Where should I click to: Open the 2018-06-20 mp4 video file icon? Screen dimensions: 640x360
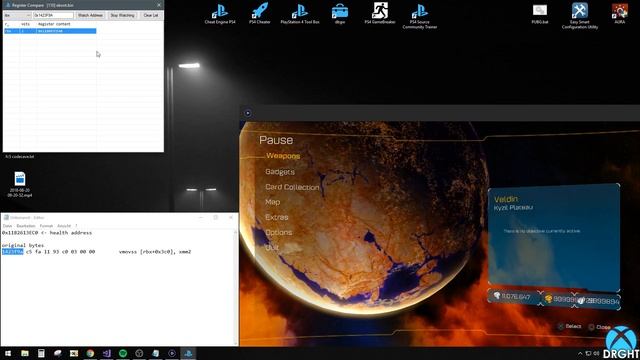point(20,184)
